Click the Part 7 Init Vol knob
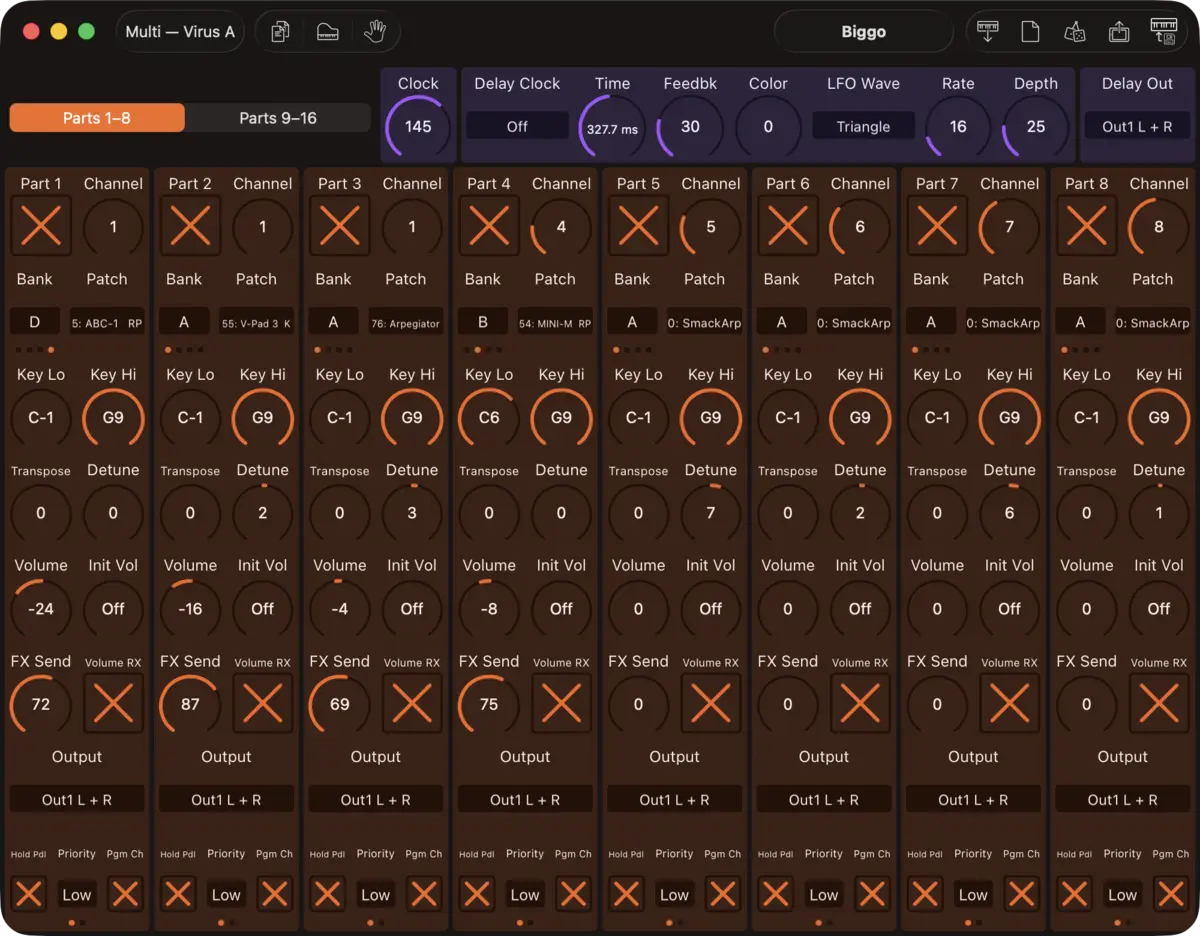The width and height of the screenshot is (1200, 936). [x=1010, y=608]
